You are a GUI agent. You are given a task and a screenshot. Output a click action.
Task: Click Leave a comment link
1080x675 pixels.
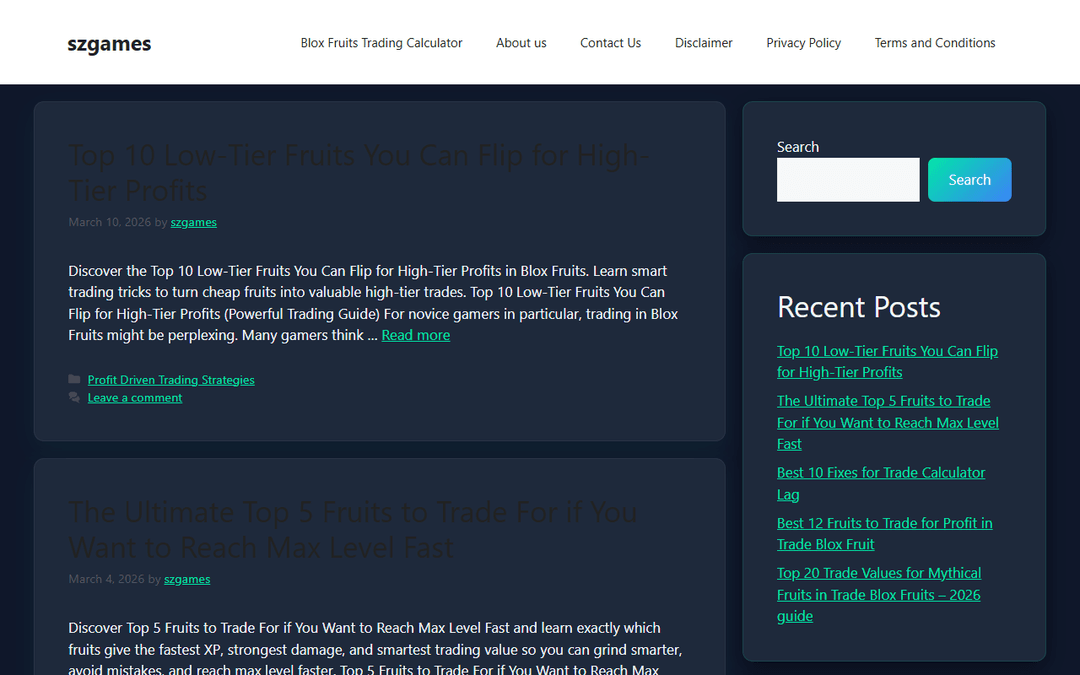[x=134, y=397]
